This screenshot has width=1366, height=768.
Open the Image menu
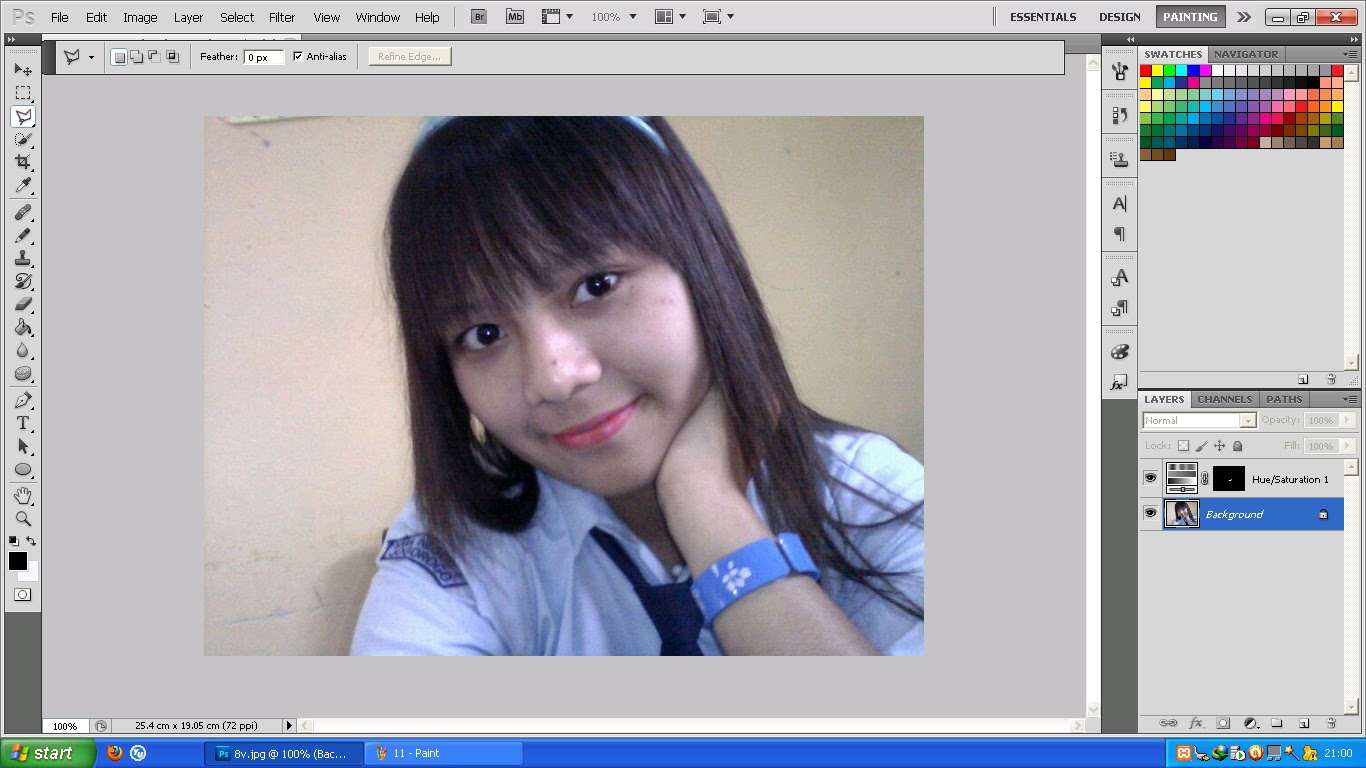pos(140,17)
